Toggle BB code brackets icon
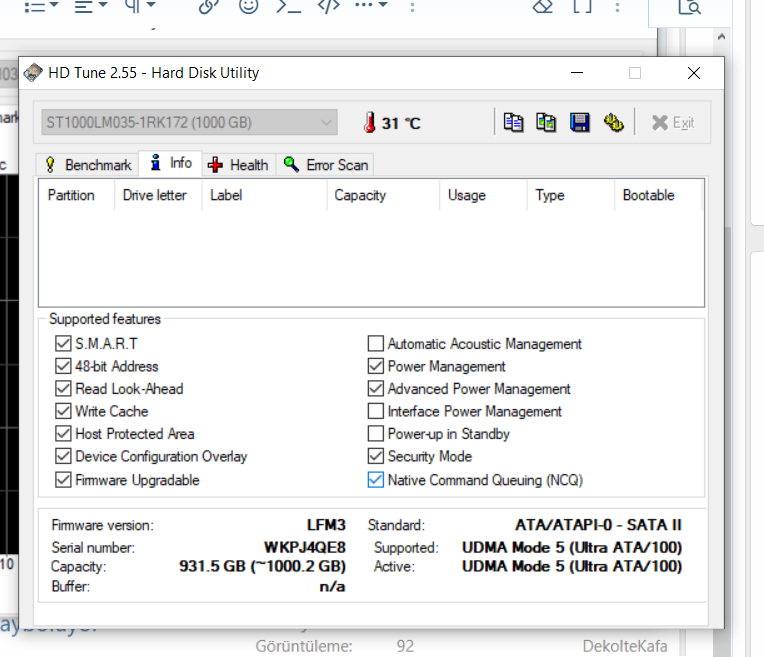This screenshot has height=657, width=764. (582, 6)
